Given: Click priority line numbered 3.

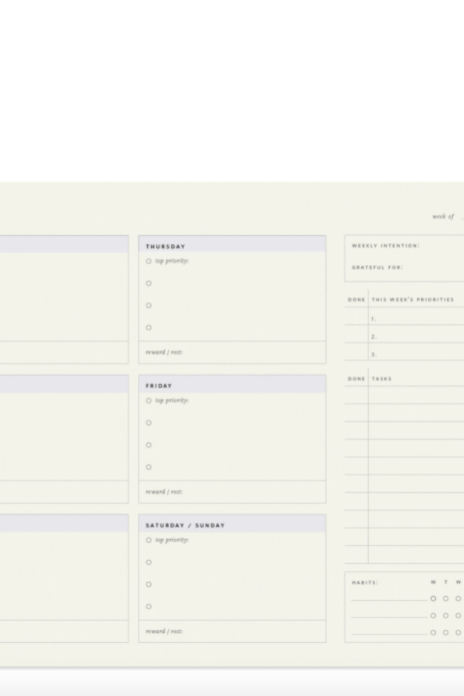Looking at the screenshot, I should click(416, 354).
